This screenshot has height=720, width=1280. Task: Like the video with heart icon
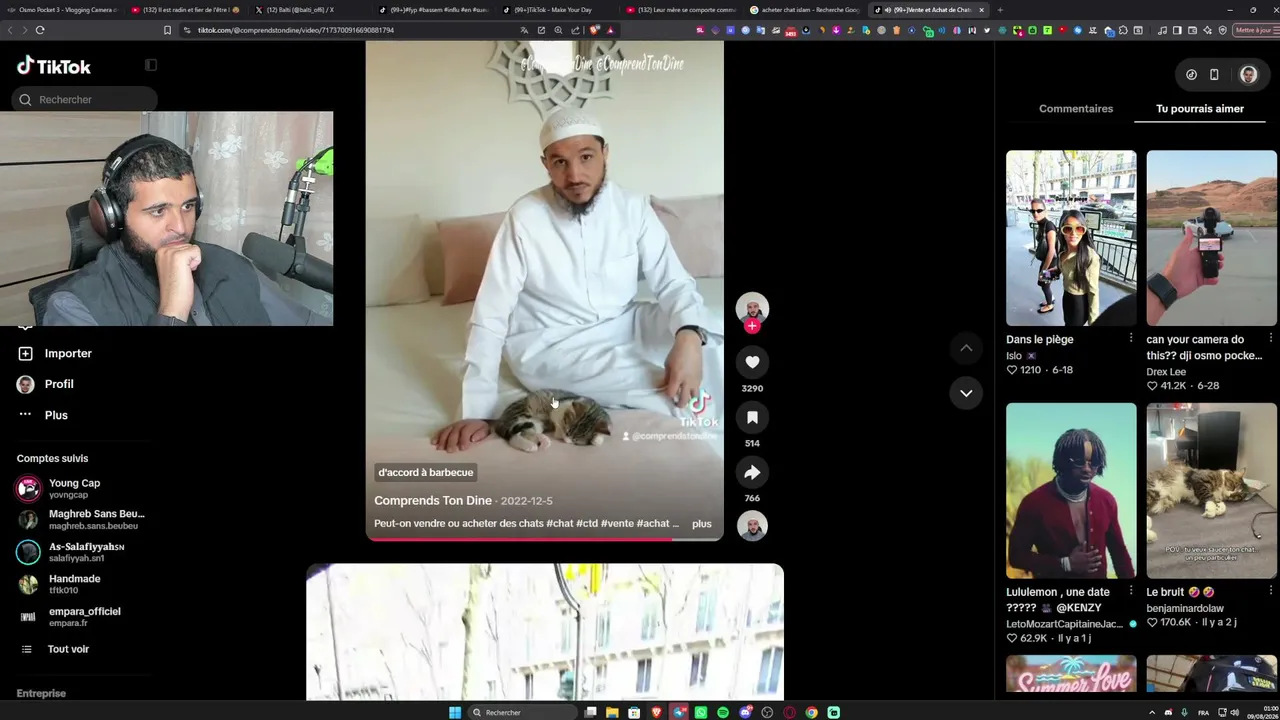click(x=752, y=362)
